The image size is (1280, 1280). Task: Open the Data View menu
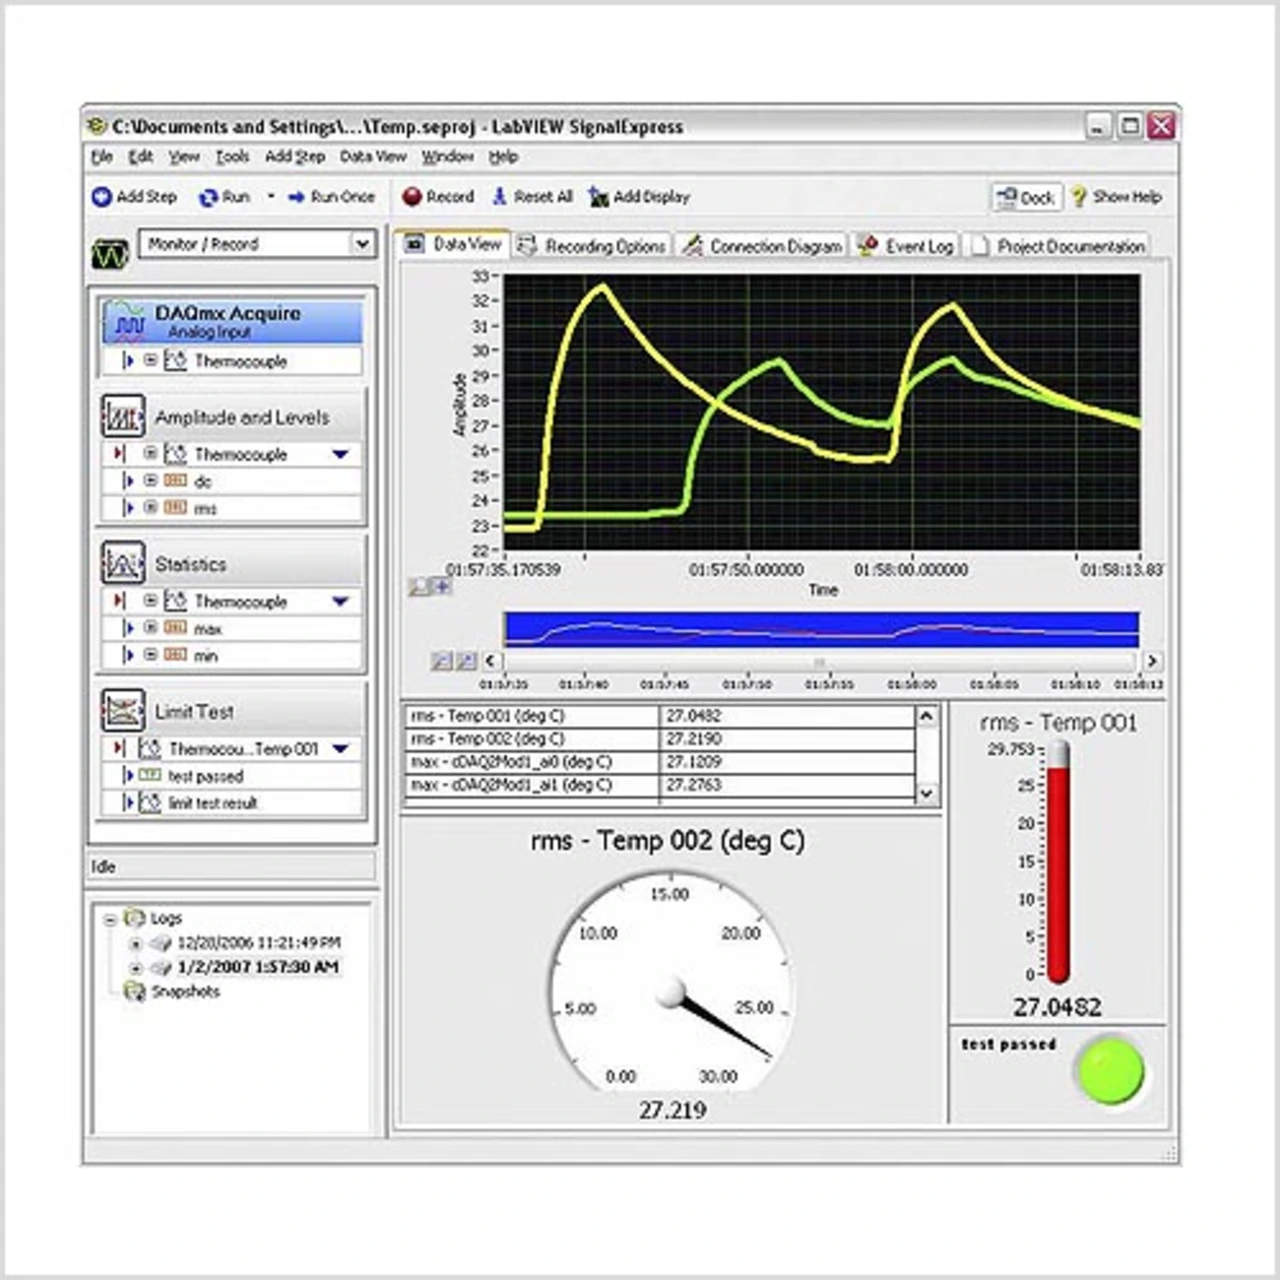click(x=373, y=157)
